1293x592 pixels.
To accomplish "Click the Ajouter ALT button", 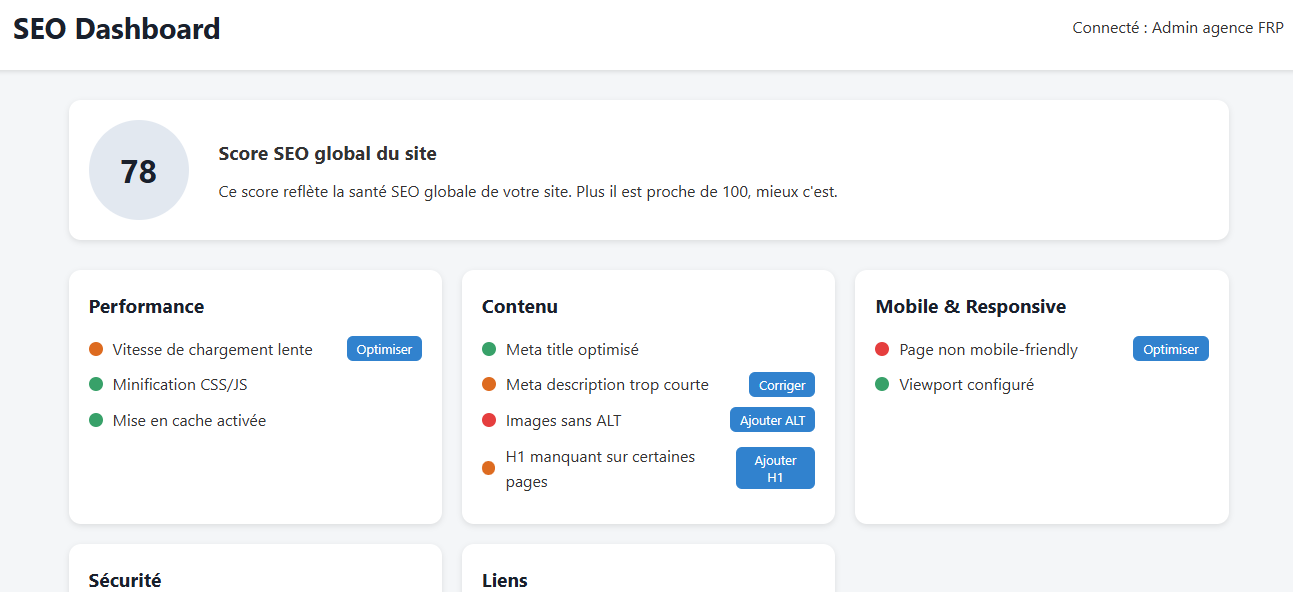I will pyautogui.click(x=772, y=419).
